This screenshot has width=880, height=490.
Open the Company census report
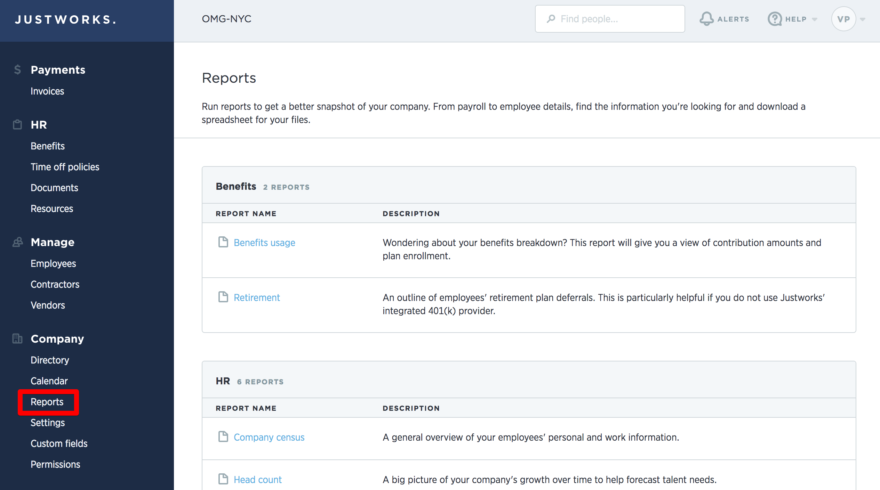[x=269, y=437]
